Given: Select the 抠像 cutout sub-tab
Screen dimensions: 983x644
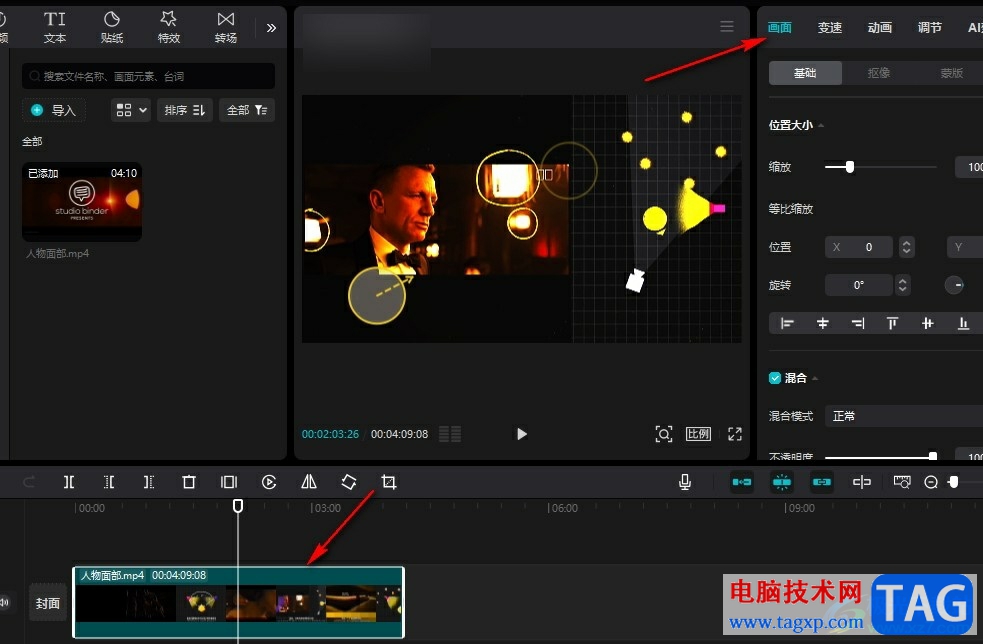Looking at the screenshot, I should point(878,73).
